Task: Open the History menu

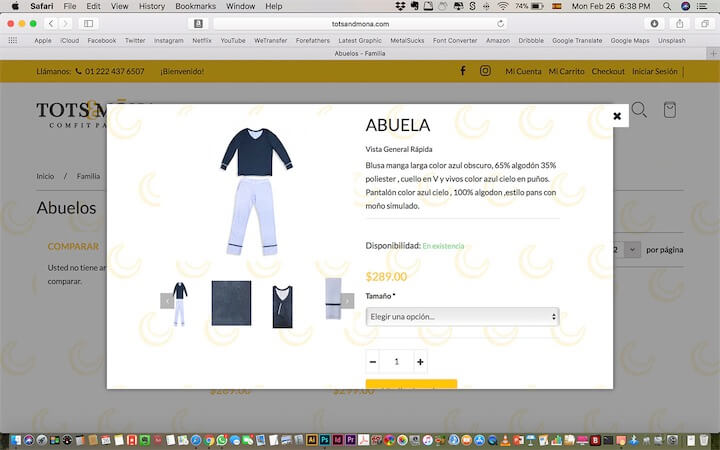Action: click(x=152, y=6)
